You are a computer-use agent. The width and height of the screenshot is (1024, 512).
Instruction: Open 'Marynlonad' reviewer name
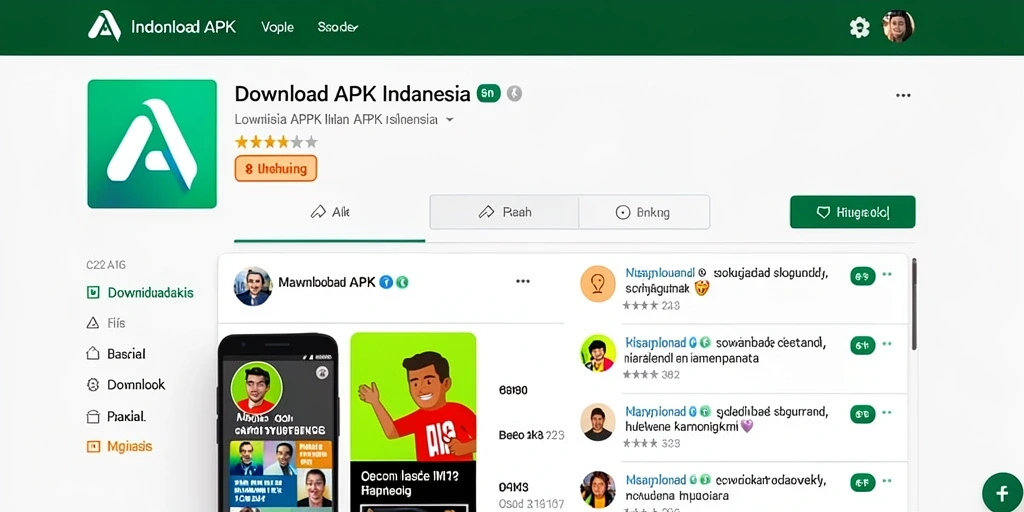656,411
